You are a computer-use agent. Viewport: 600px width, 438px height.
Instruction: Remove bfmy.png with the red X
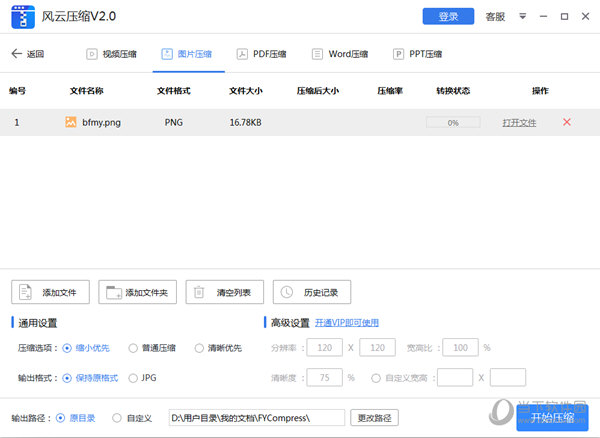(567, 122)
